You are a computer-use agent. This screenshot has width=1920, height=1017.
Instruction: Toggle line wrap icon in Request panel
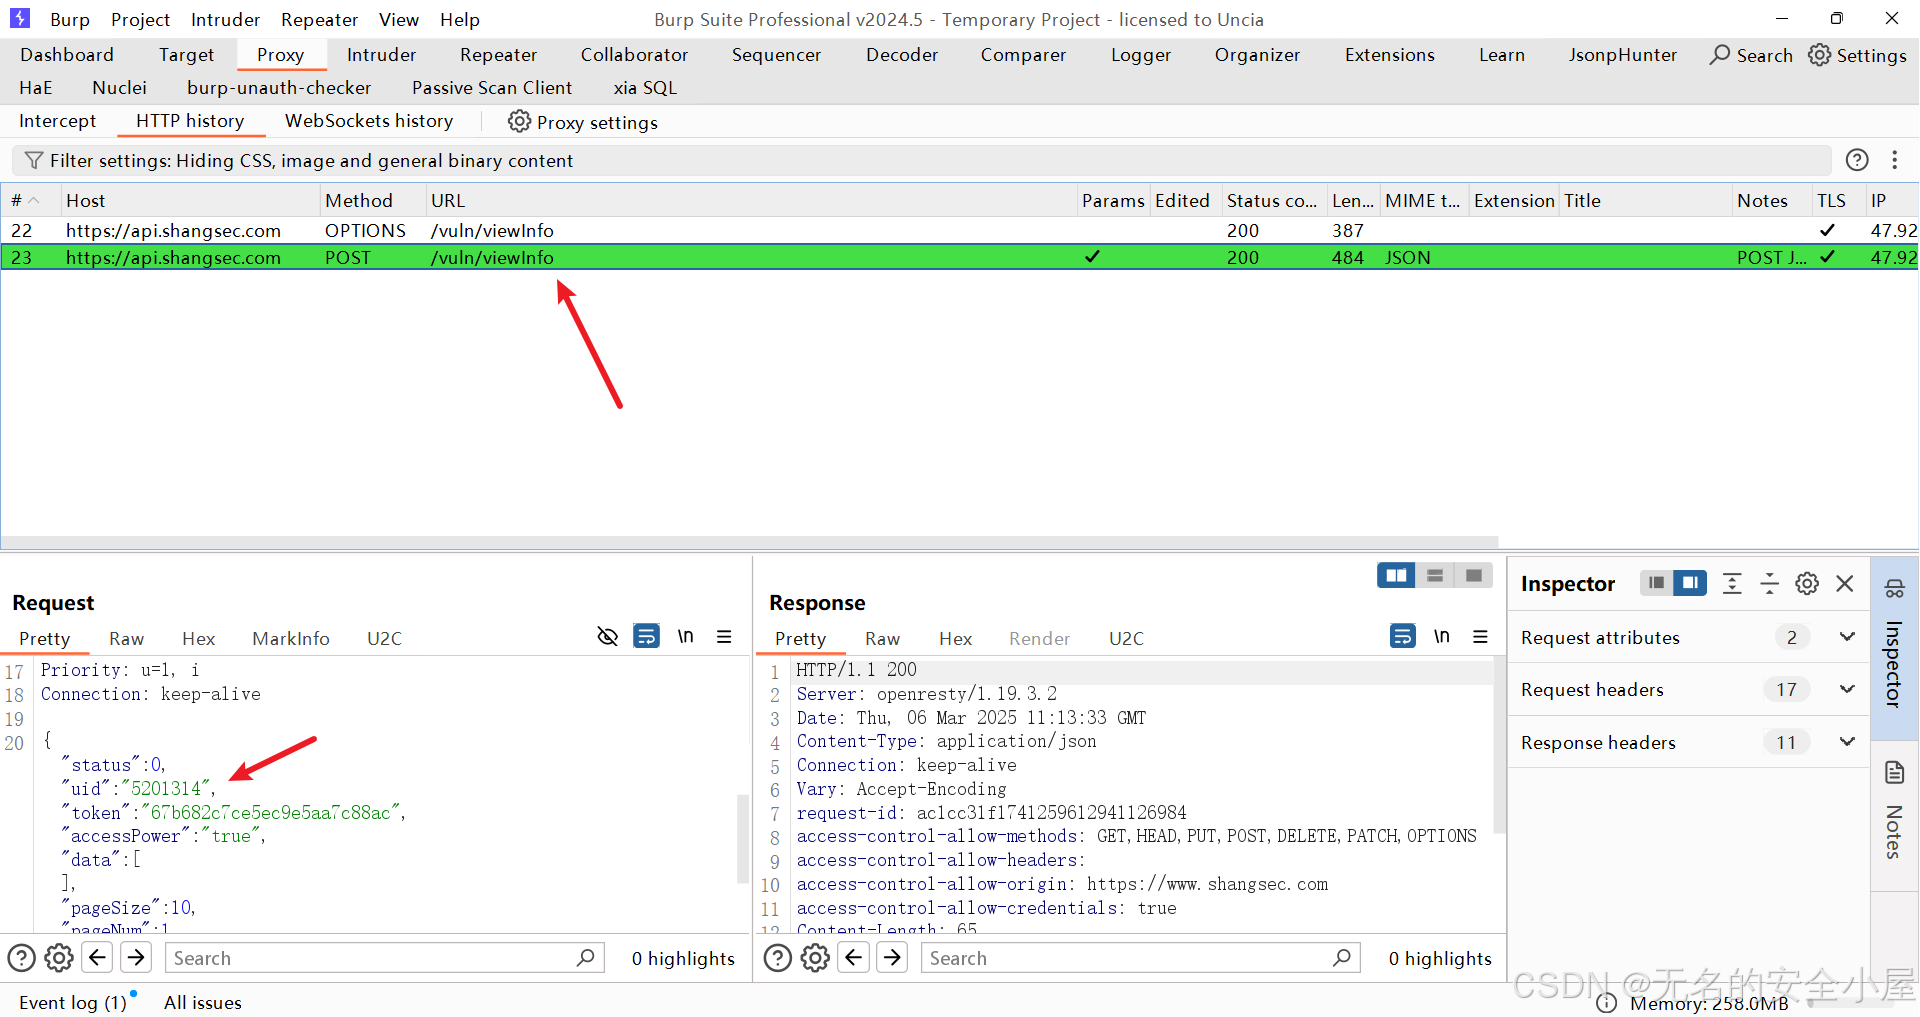(x=647, y=637)
